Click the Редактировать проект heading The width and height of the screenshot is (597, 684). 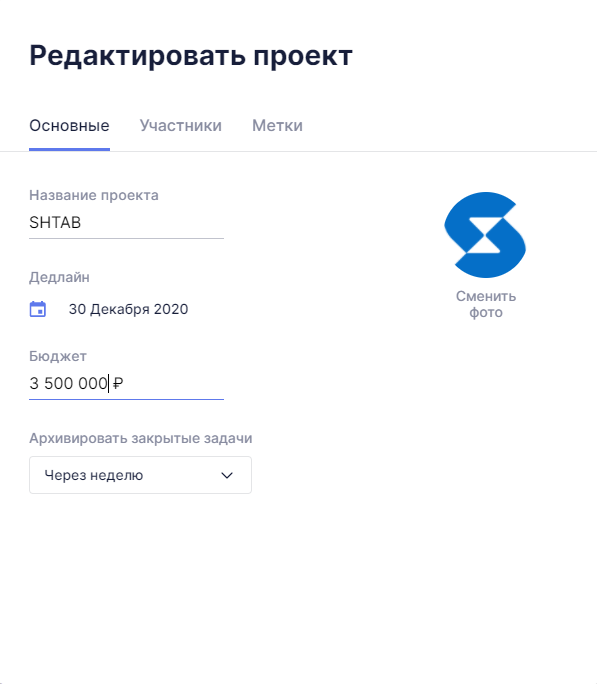[x=191, y=56]
